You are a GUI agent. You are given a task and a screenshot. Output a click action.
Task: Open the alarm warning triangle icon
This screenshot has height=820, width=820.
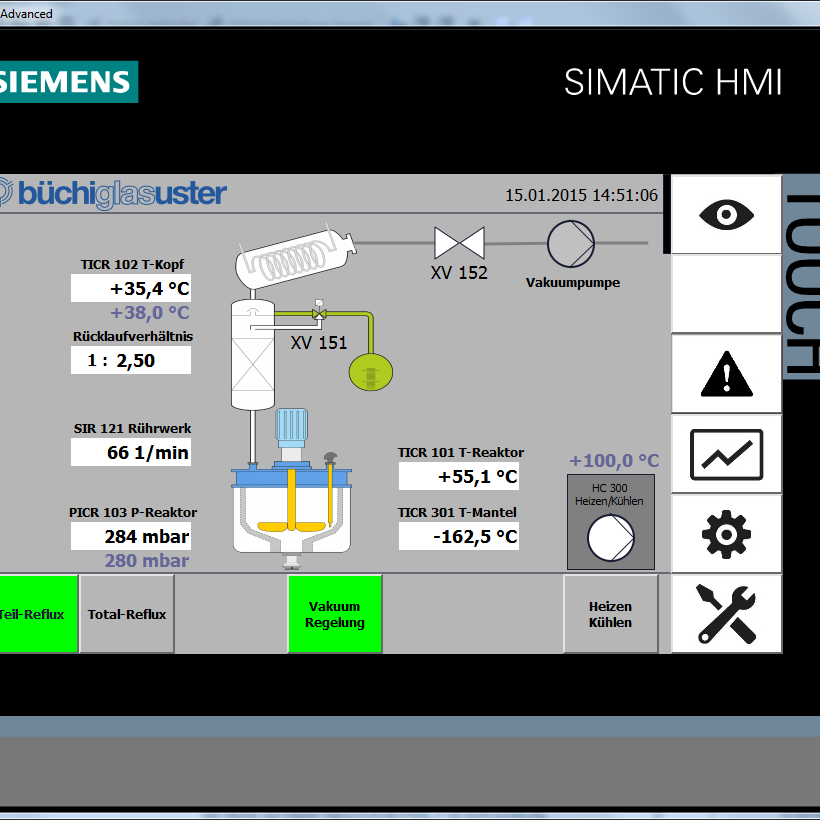(x=726, y=375)
